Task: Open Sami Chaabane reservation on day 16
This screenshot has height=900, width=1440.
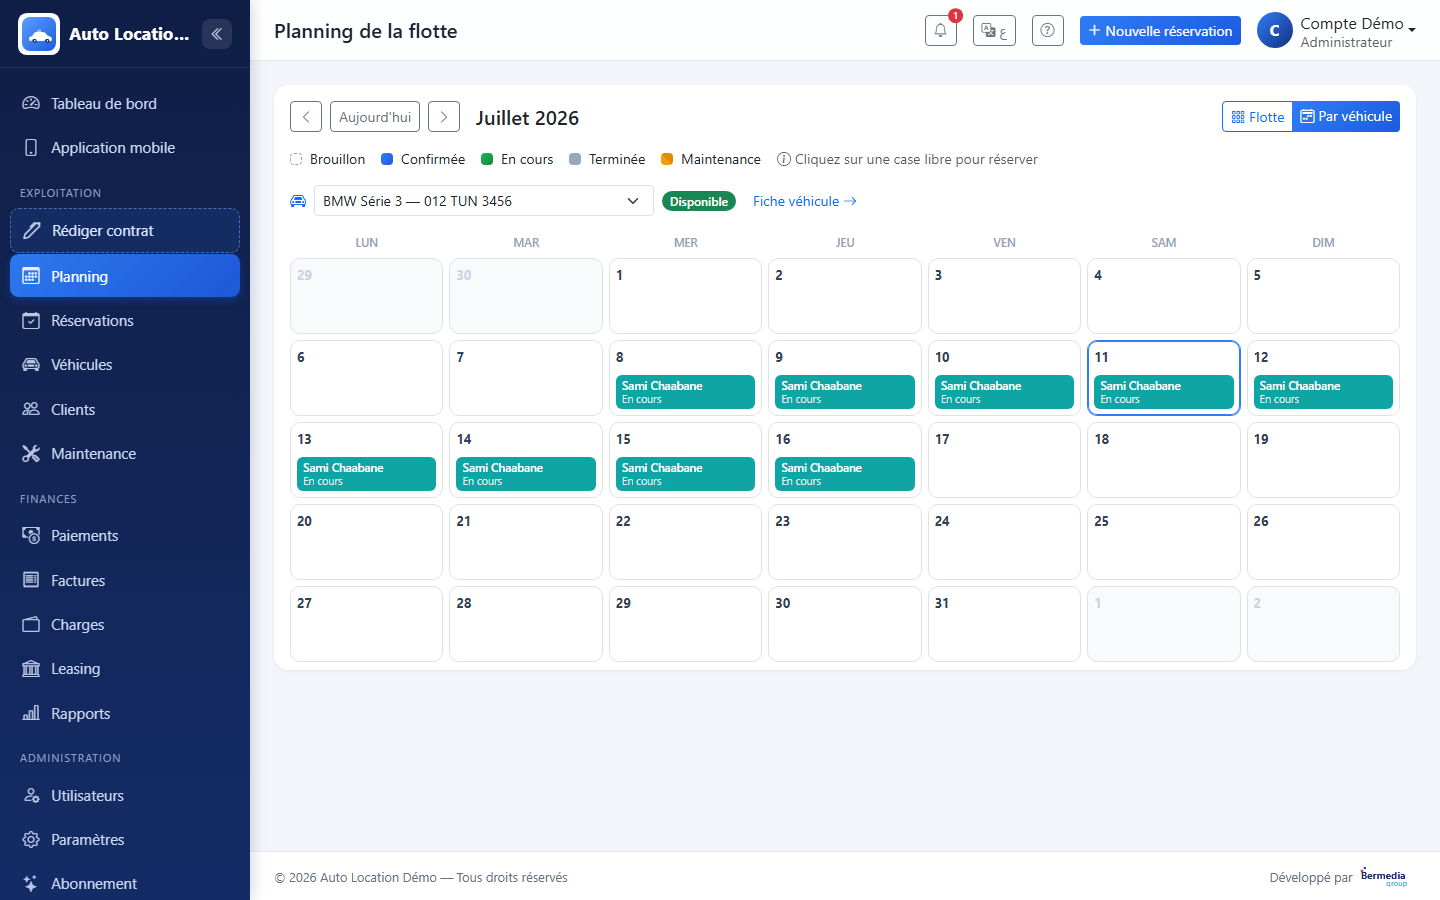Action: coord(845,474)
